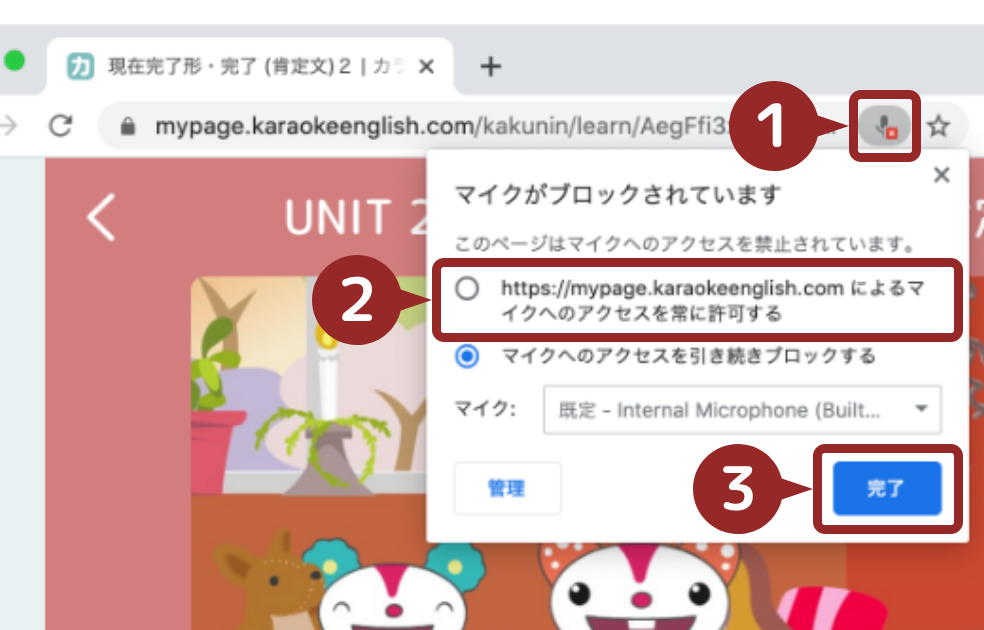Screen dimensions: 984x630
Task: Select always allow microphone access option
Action: point(467,289)
